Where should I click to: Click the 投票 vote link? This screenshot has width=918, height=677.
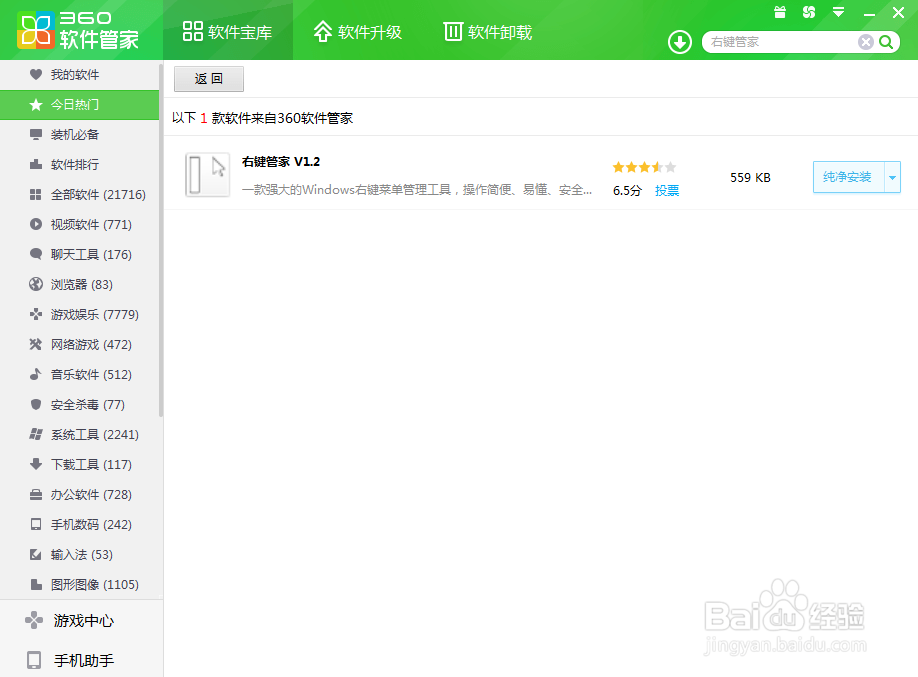667,190
